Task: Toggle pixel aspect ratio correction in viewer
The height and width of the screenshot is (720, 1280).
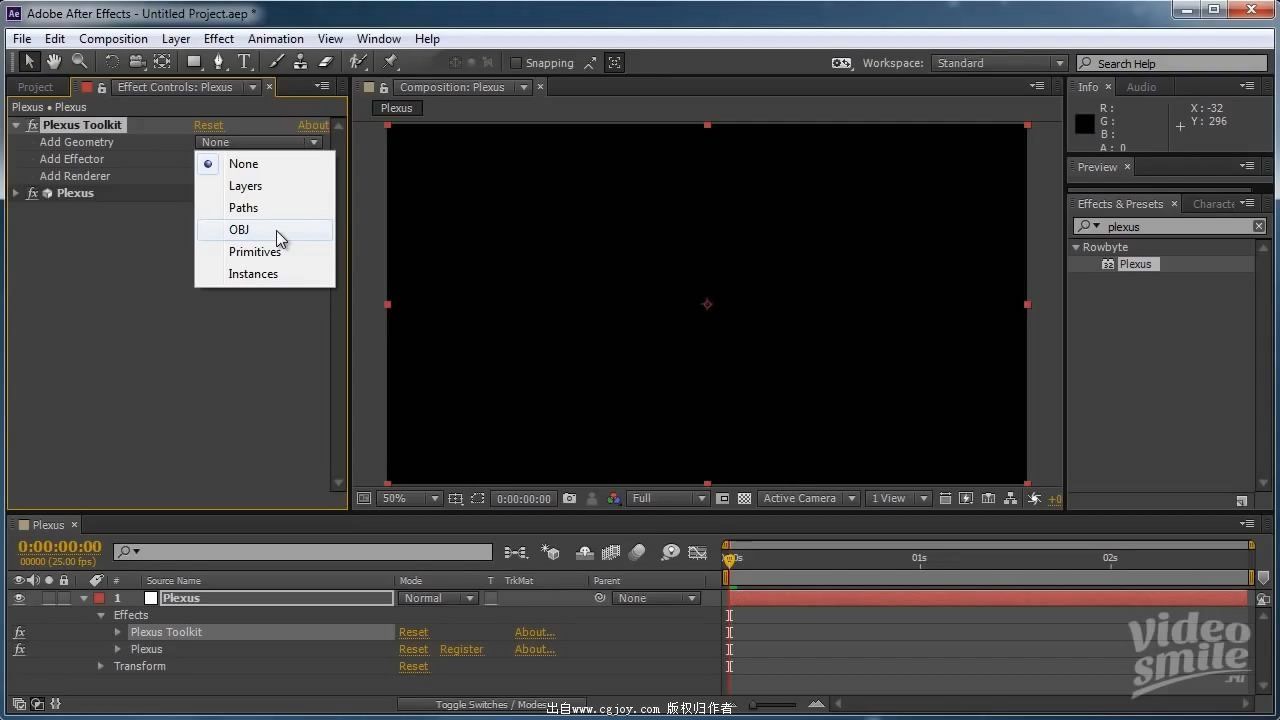Action: point(944,498)
